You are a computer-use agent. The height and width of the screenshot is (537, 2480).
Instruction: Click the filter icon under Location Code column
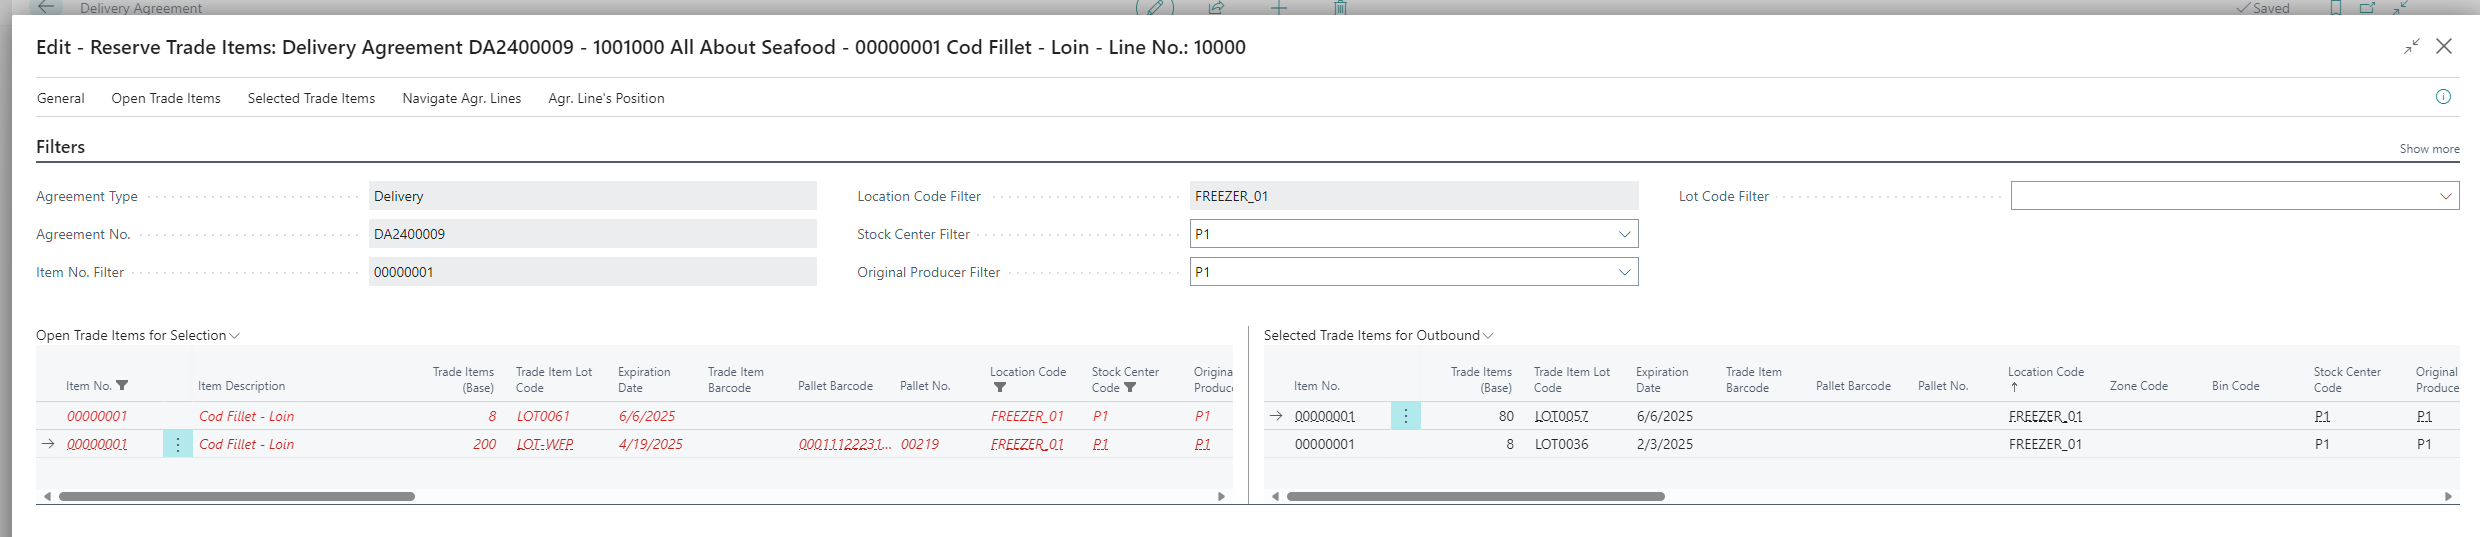pyautogui.click(x=999, y=388)
